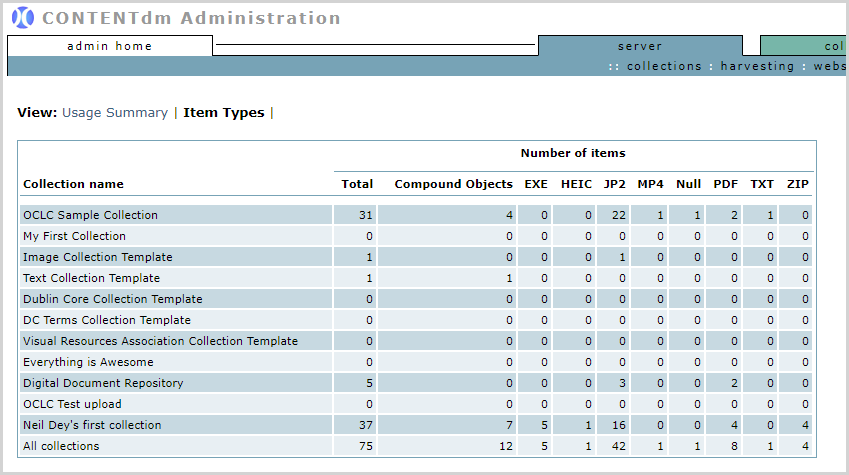Image resolution: width=849 pixels, height=475 pixels.
Task: Click the ZIP column header
Action: point(798,184)
